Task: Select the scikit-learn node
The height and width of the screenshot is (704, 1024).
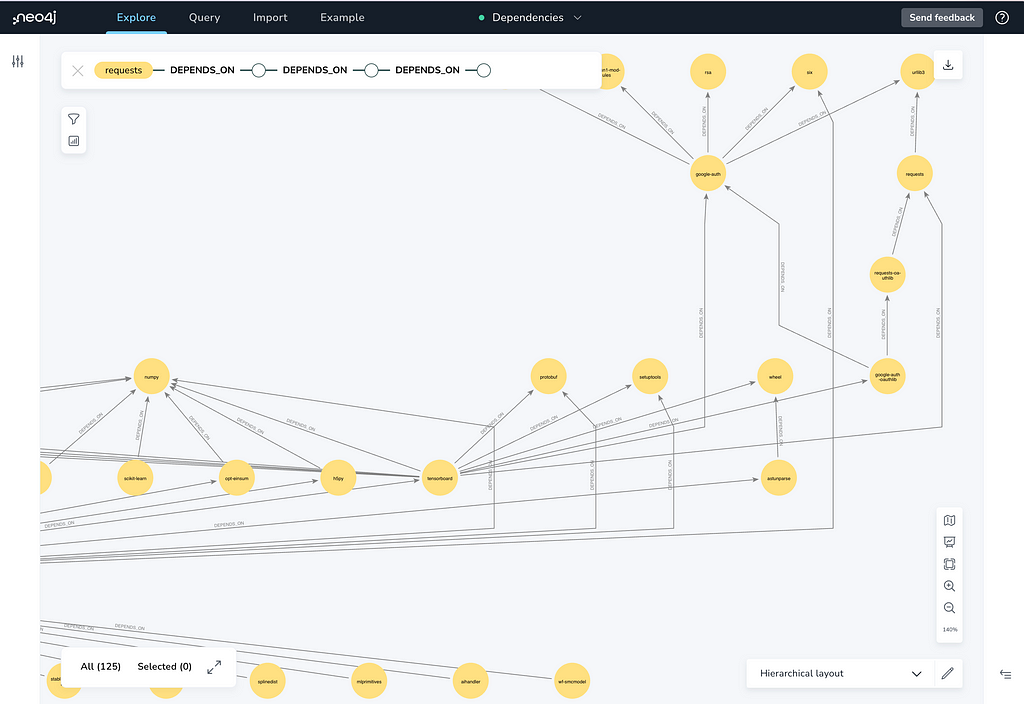Action: (x=135, y=478)
